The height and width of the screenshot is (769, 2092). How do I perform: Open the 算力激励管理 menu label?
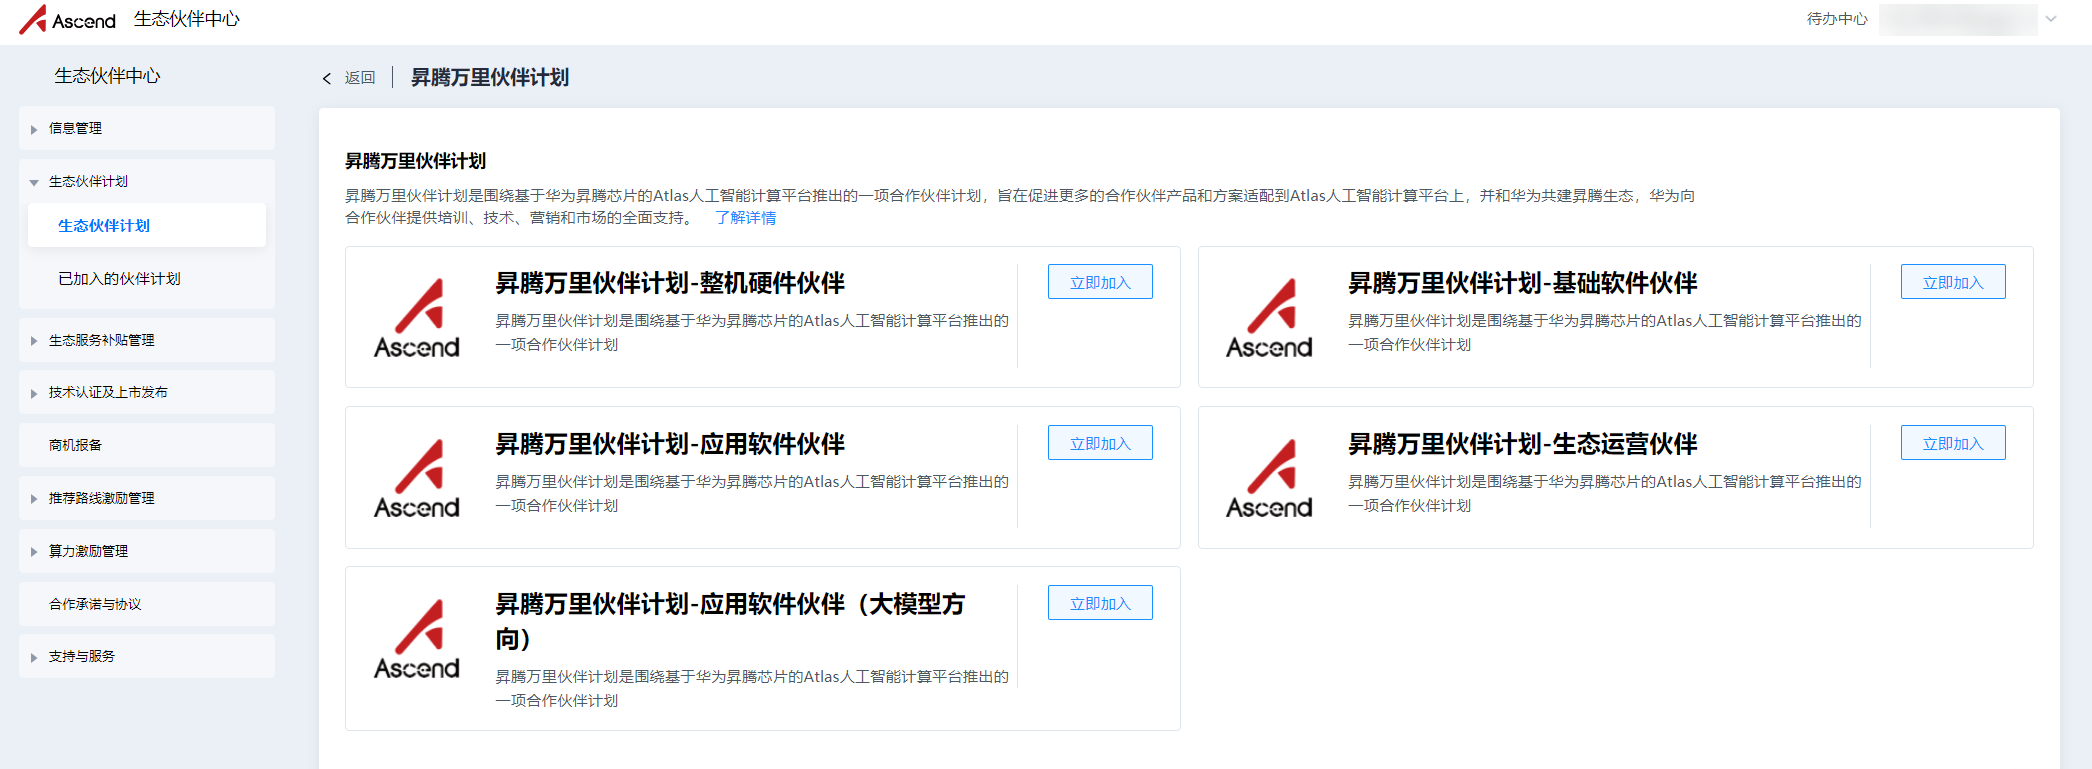click(x=88, y=551)
